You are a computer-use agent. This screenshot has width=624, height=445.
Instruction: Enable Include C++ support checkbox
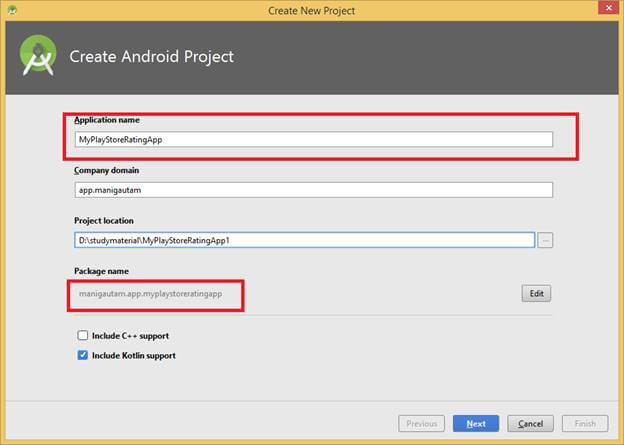point(83,336)
